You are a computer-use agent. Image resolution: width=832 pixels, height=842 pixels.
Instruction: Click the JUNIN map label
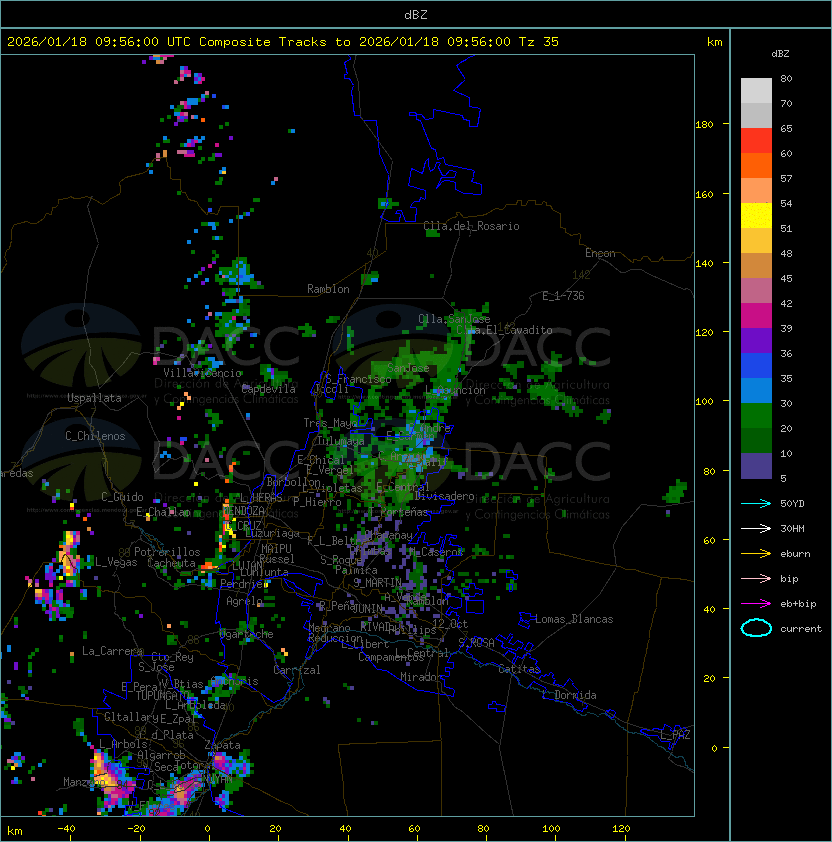368,608
